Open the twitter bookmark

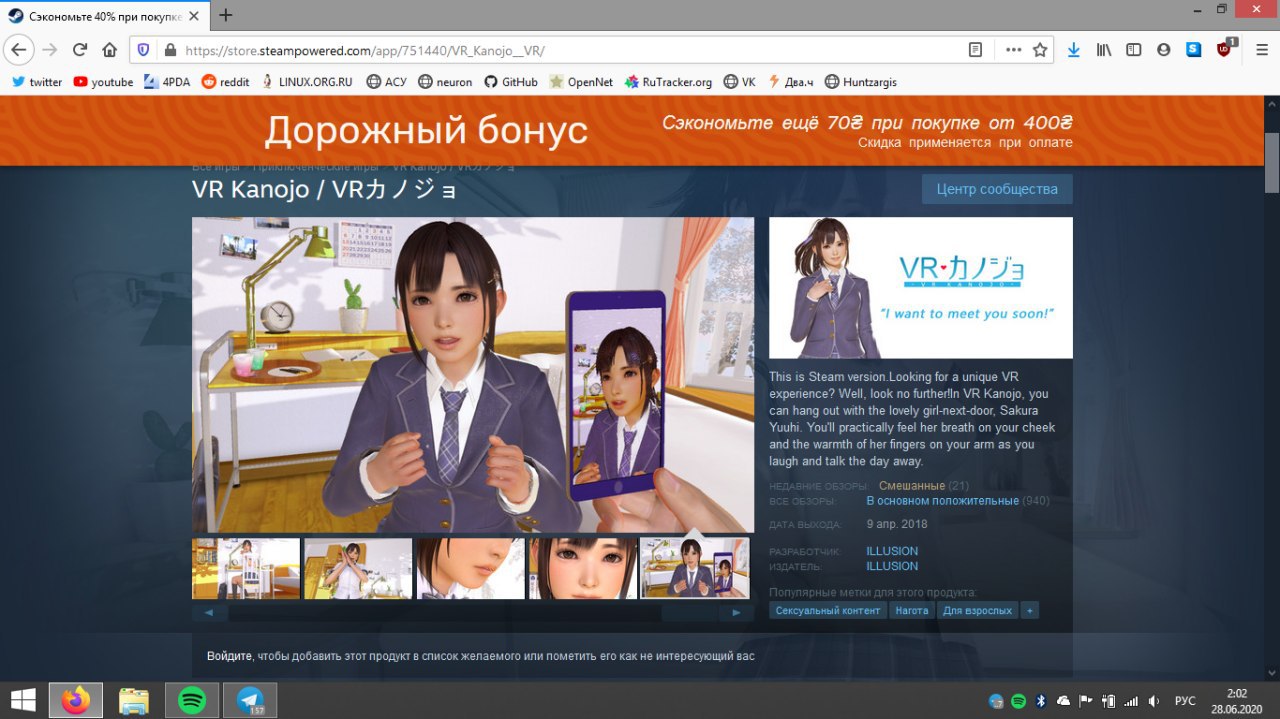37,82
